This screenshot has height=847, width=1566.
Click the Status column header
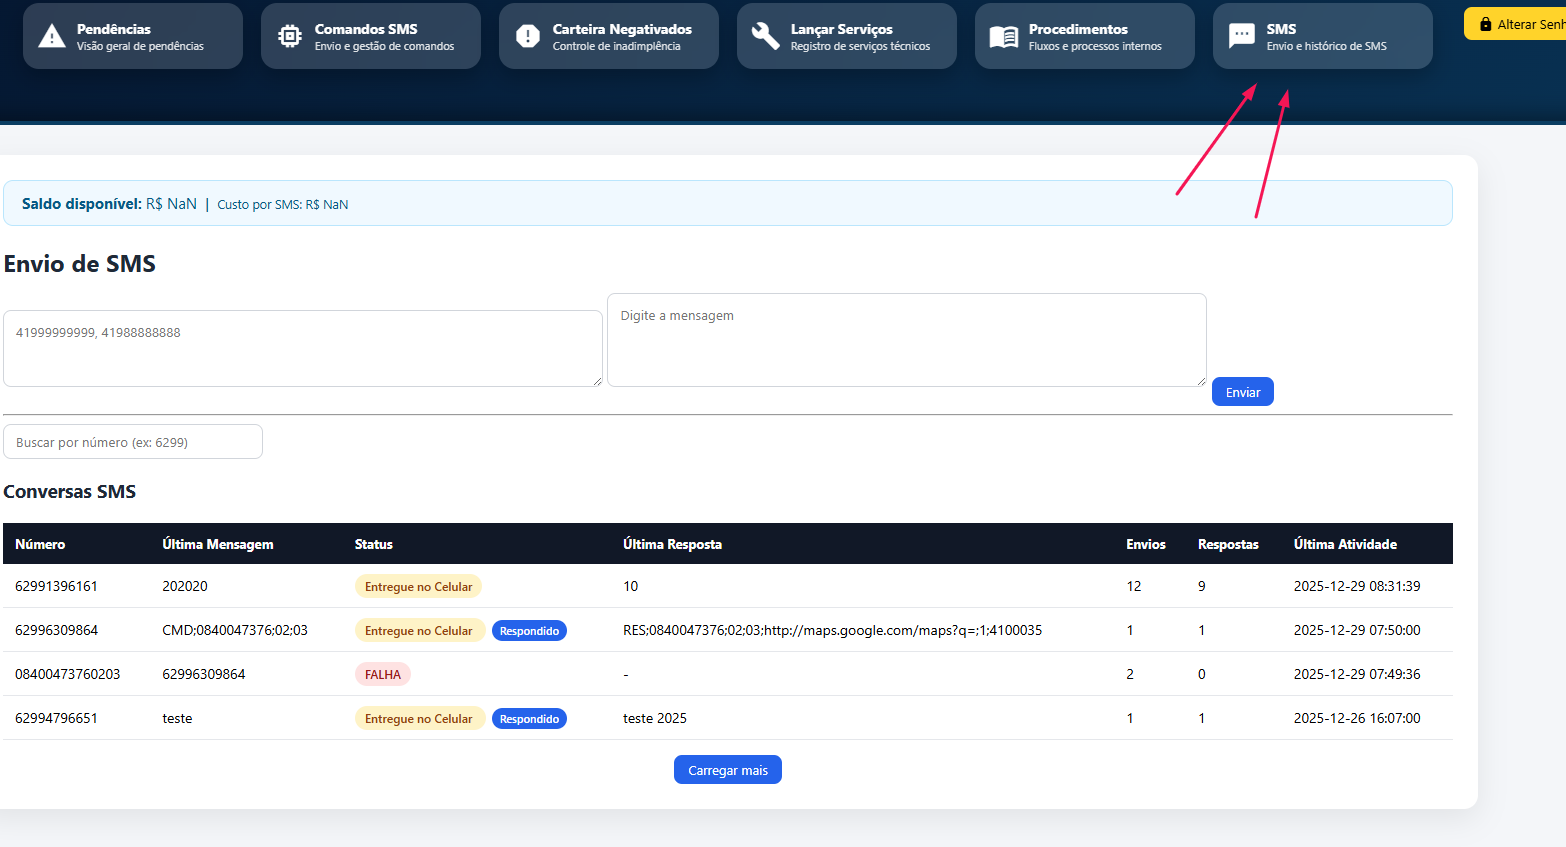click(x=374, y=544)
